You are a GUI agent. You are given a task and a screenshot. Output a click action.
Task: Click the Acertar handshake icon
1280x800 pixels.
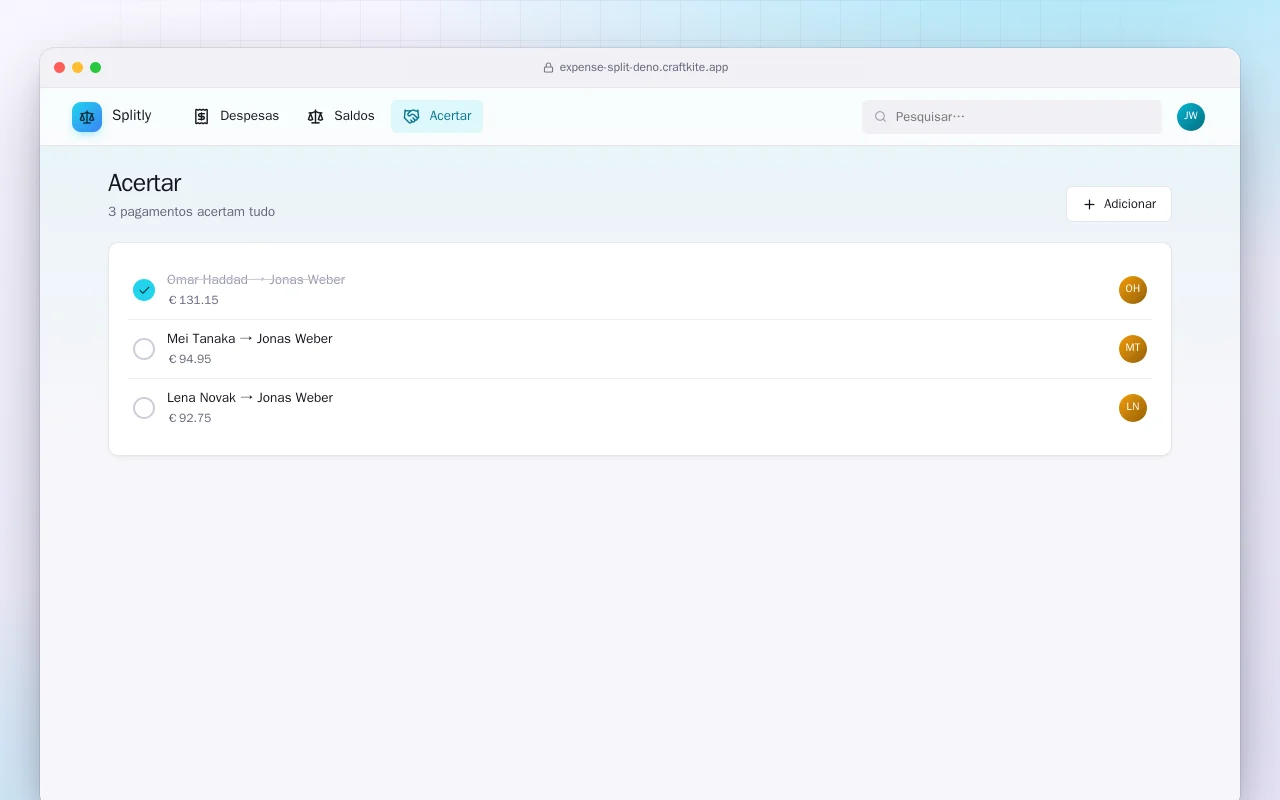pos(411,116)
